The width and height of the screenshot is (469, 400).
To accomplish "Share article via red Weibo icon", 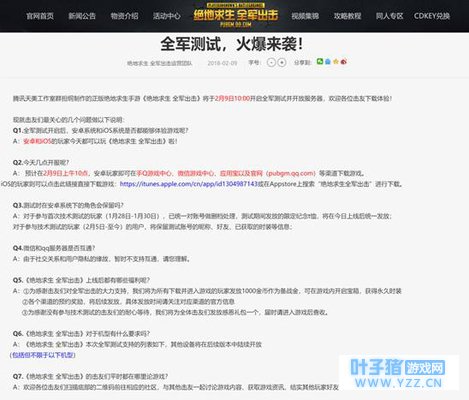I will [x=344, y=61].
